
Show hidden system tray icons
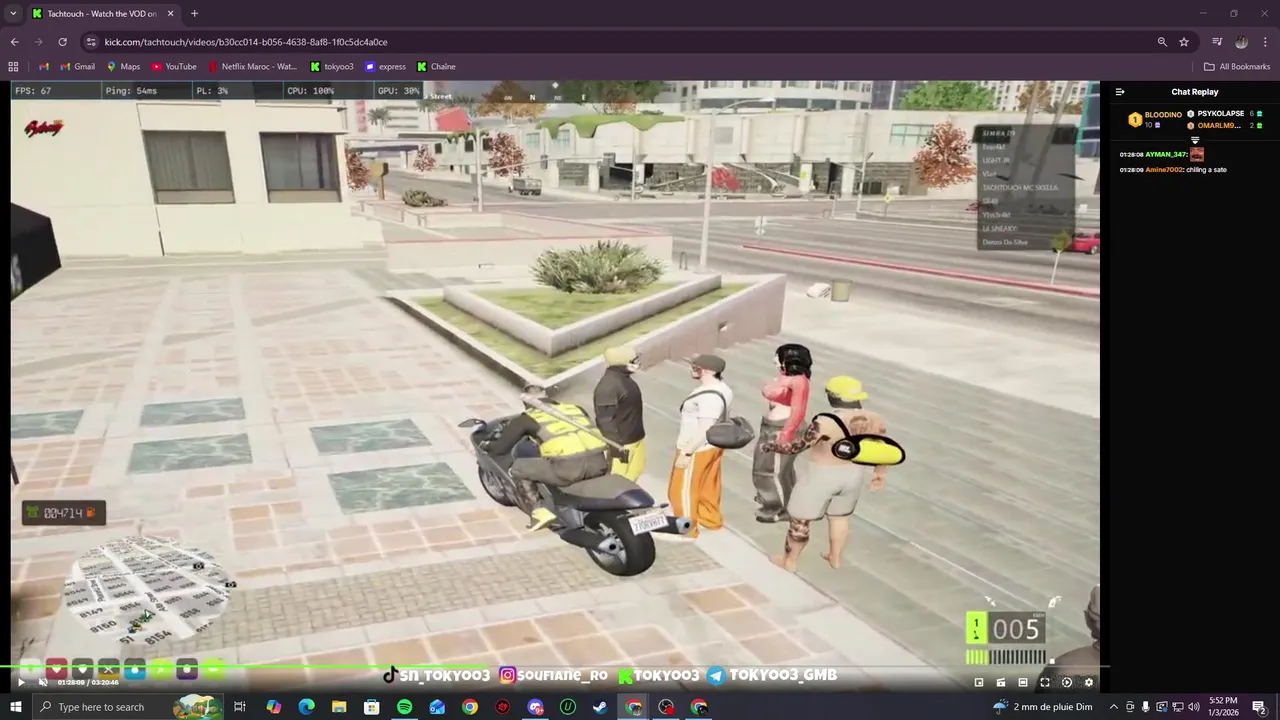(1114, 707)
